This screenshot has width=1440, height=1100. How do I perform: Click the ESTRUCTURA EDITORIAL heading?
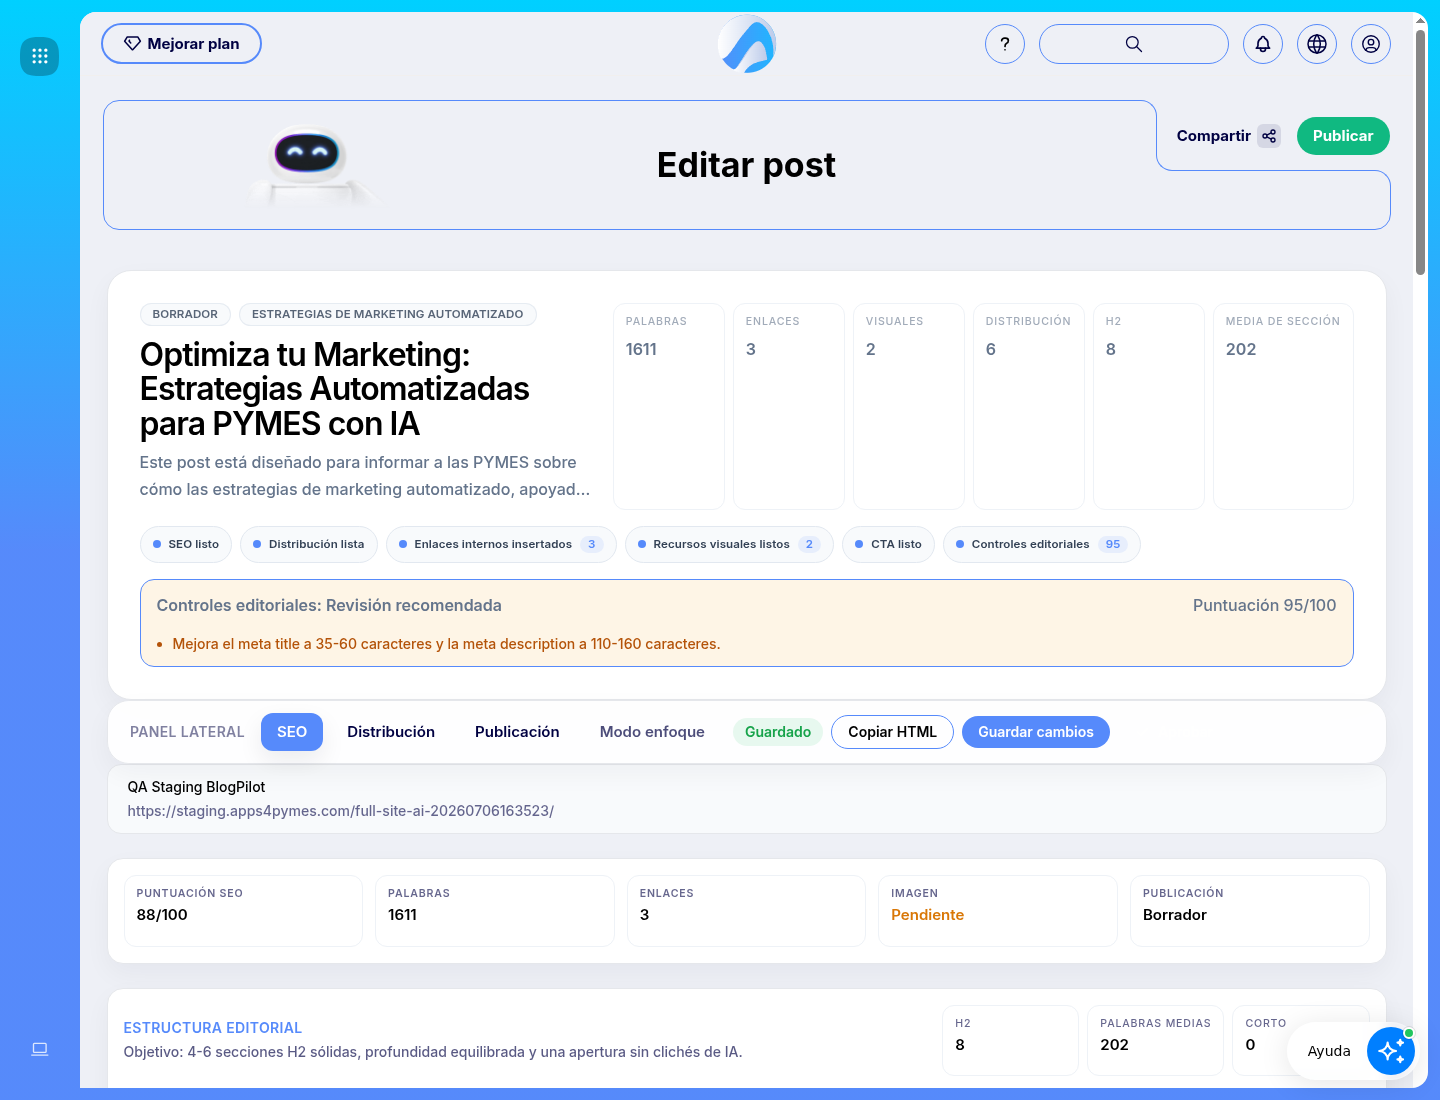click(212, 1028)
